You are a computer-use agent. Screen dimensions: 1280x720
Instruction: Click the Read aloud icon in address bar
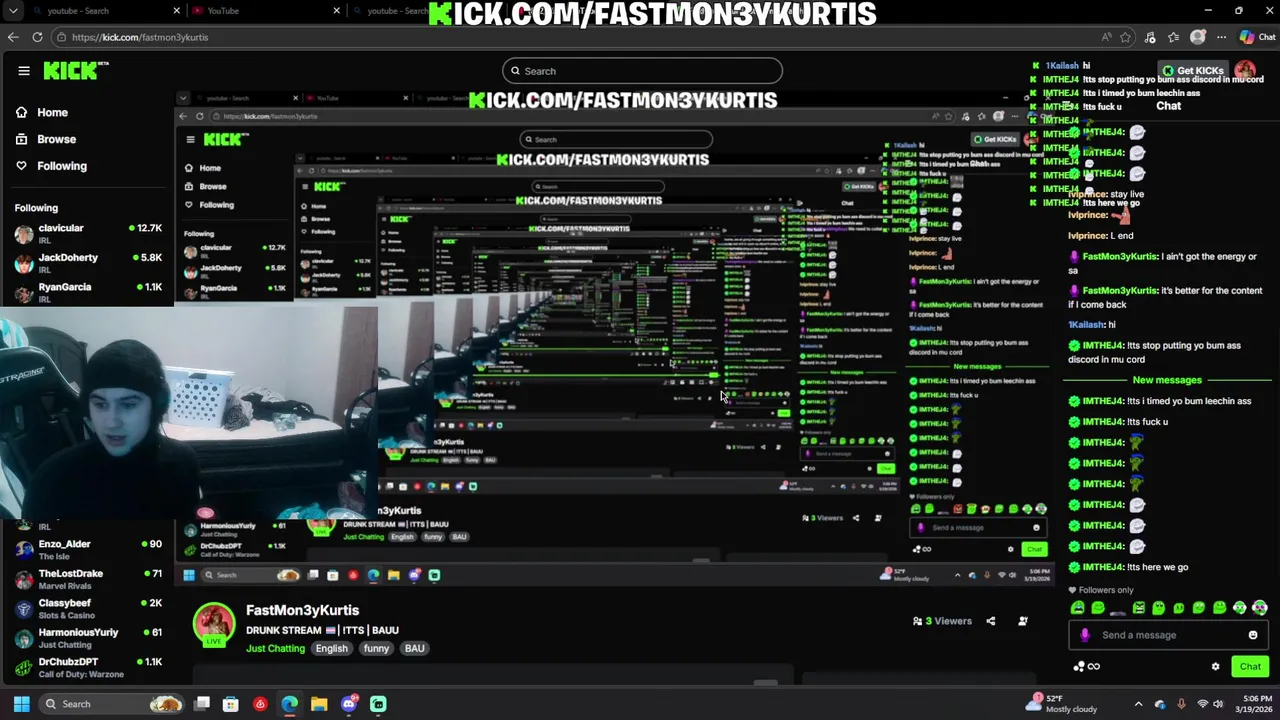click(1107, 37)
